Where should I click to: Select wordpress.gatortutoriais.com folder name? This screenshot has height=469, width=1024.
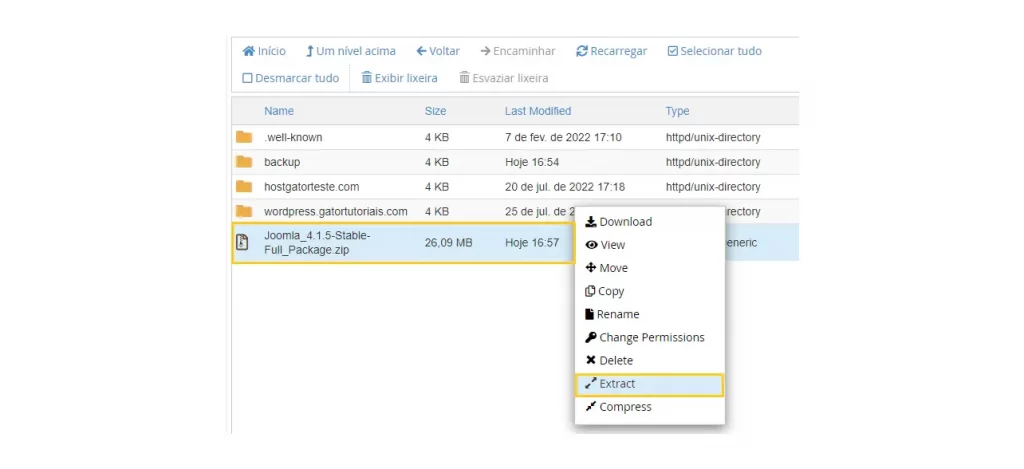(x=336, y=212)
